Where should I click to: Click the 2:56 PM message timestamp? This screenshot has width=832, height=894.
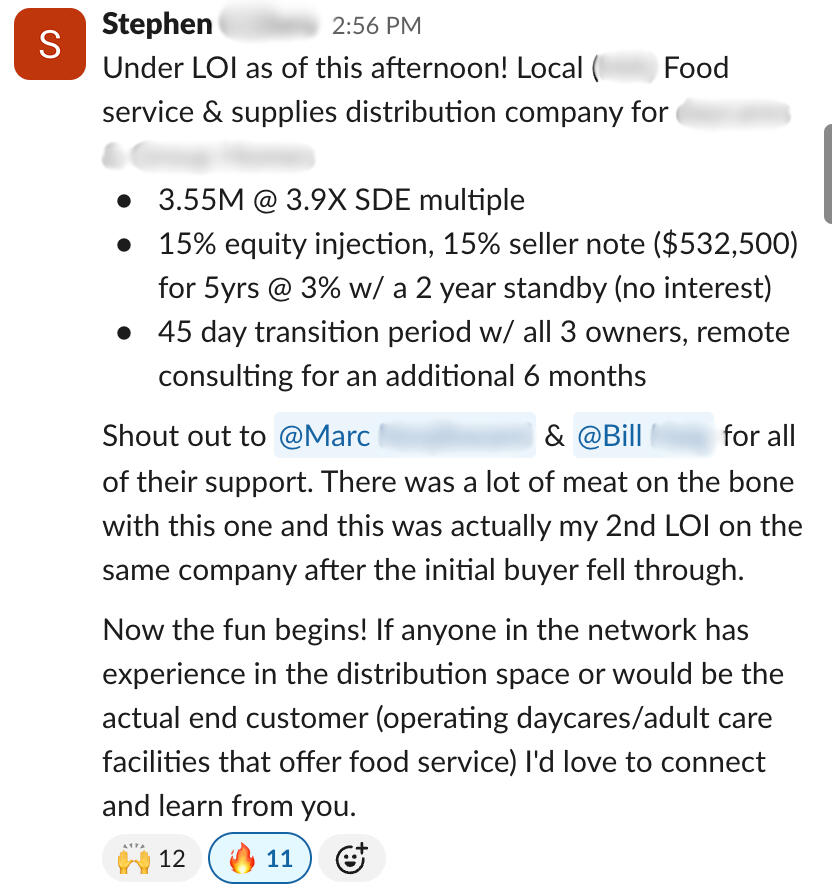(x=376, y=26)
